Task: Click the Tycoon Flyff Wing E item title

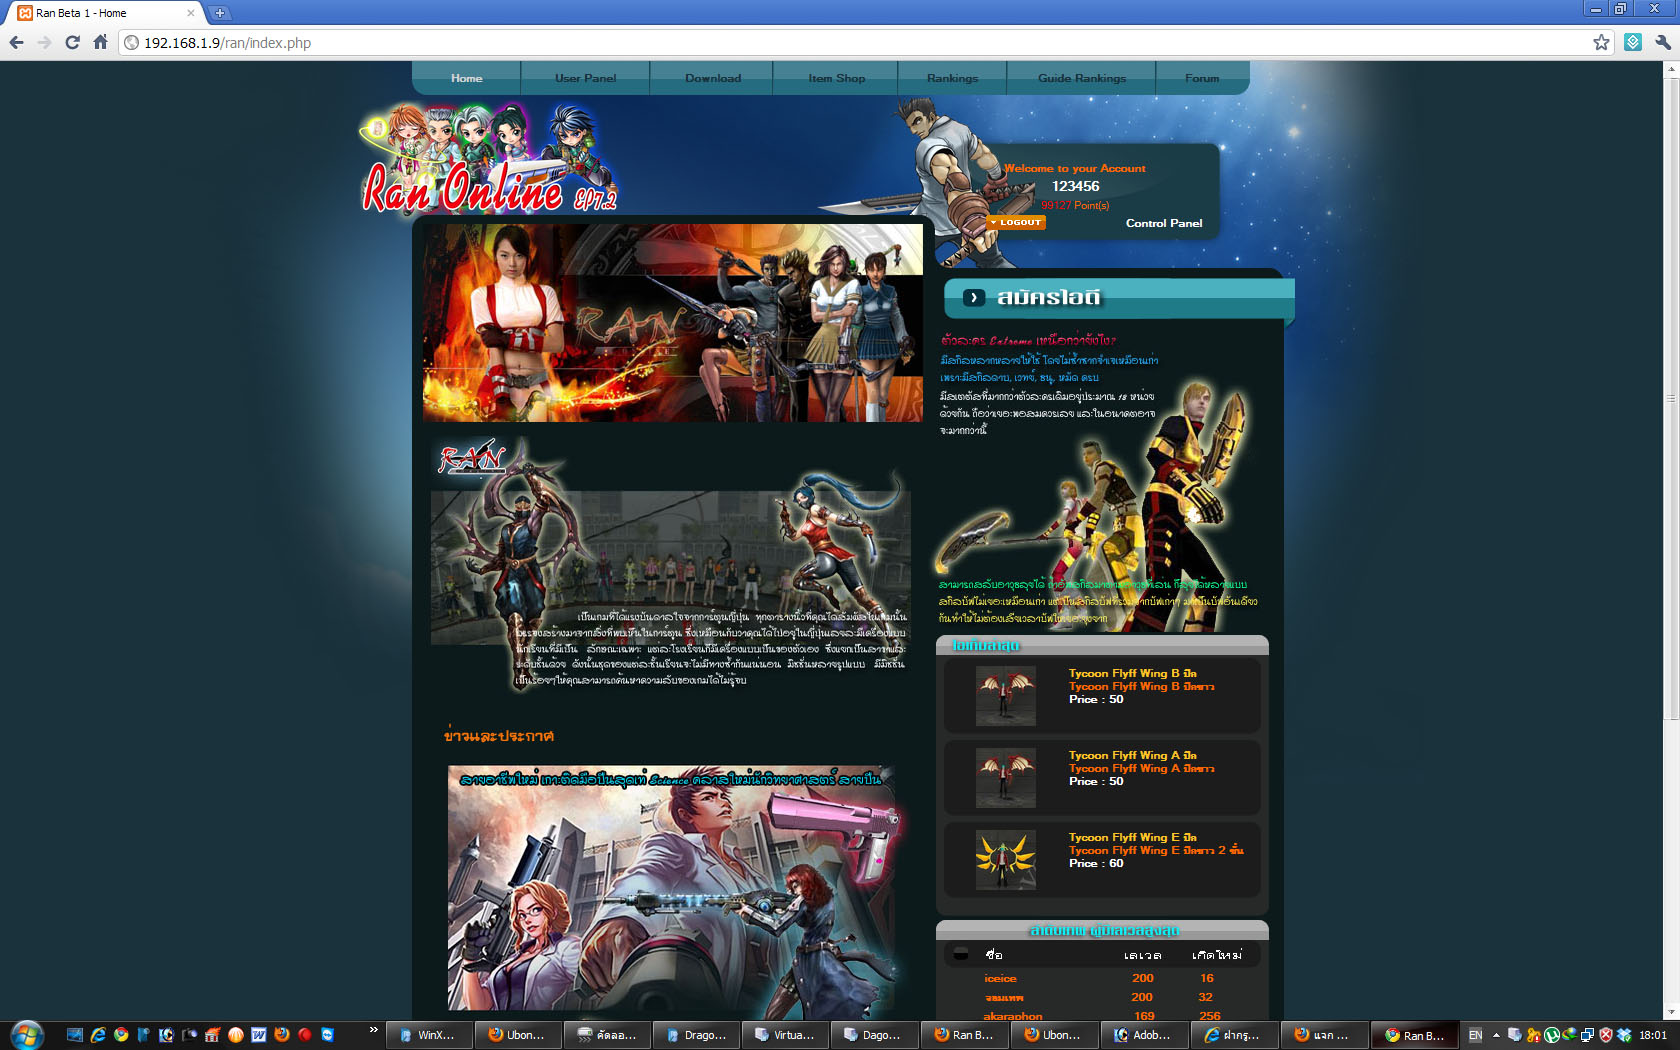Action: click(1132, 837)
